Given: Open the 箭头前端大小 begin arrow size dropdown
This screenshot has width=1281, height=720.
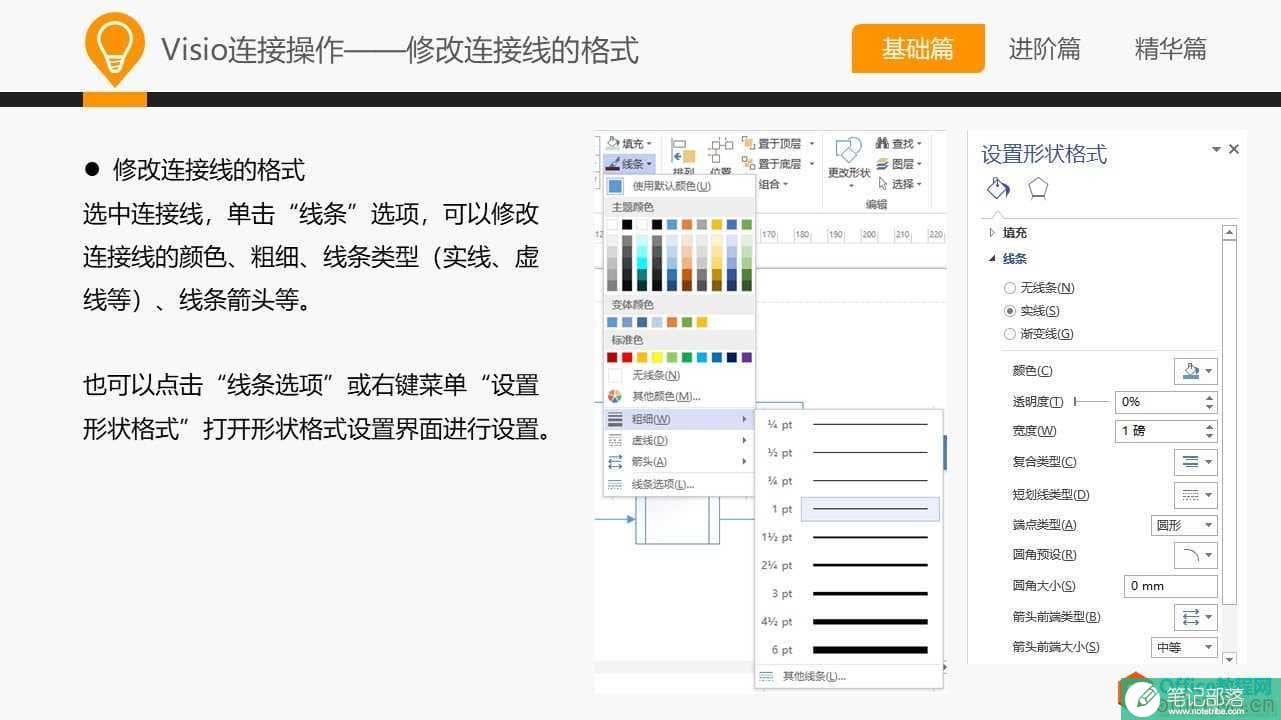Looking at the screenshot, I should pyautogui.click(x=1185, y=647).
